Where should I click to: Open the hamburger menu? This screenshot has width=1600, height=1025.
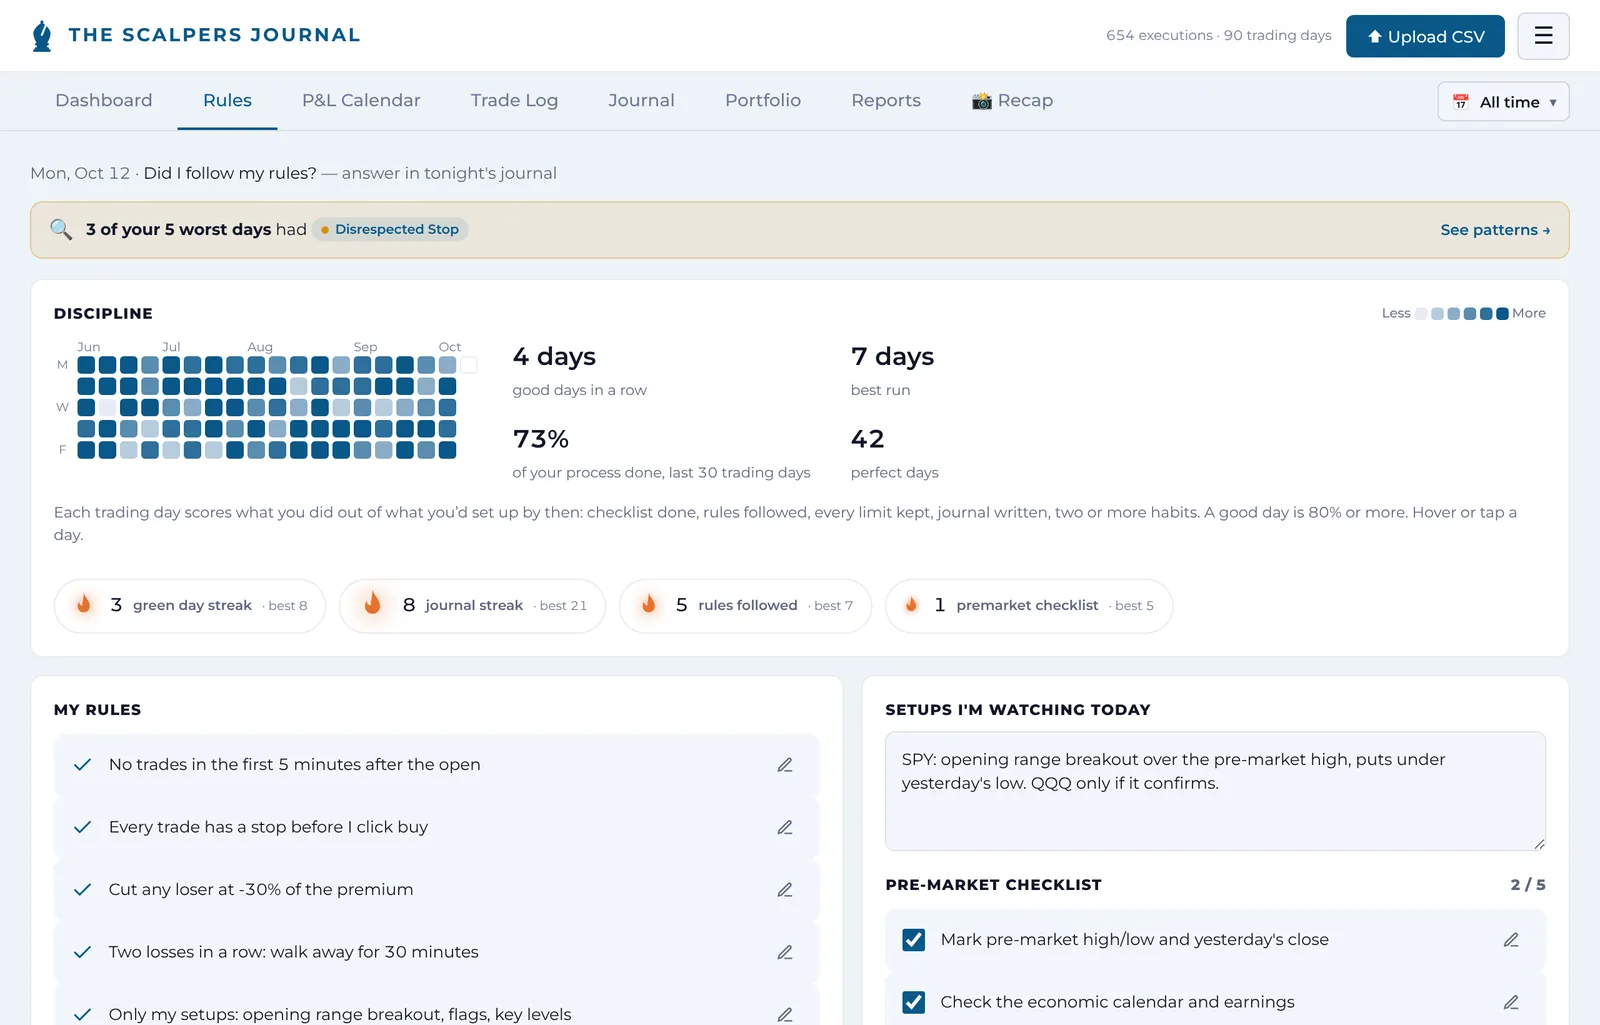[x=1543, y=36]
